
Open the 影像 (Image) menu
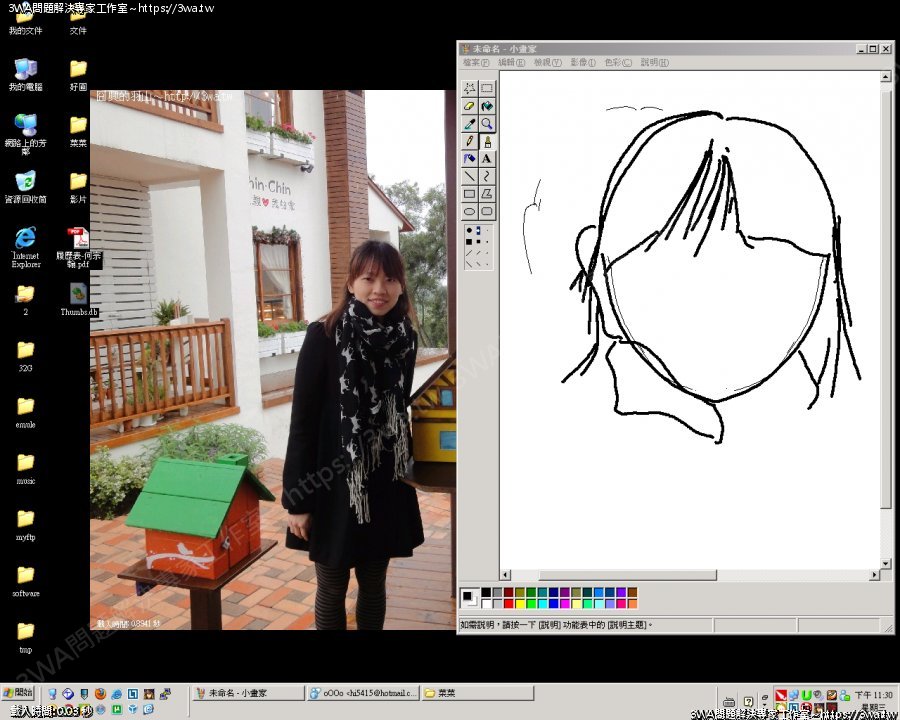pos(582,62)
